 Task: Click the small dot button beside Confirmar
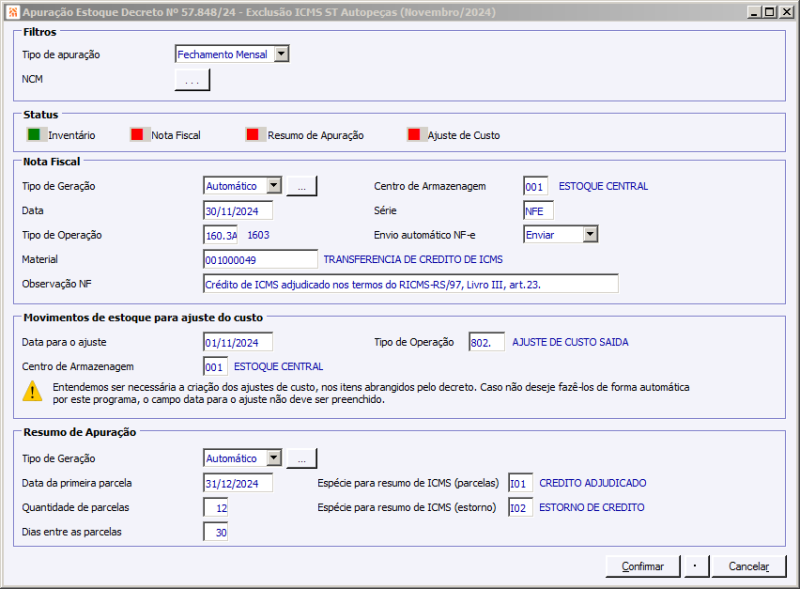[x=696, y=567]
